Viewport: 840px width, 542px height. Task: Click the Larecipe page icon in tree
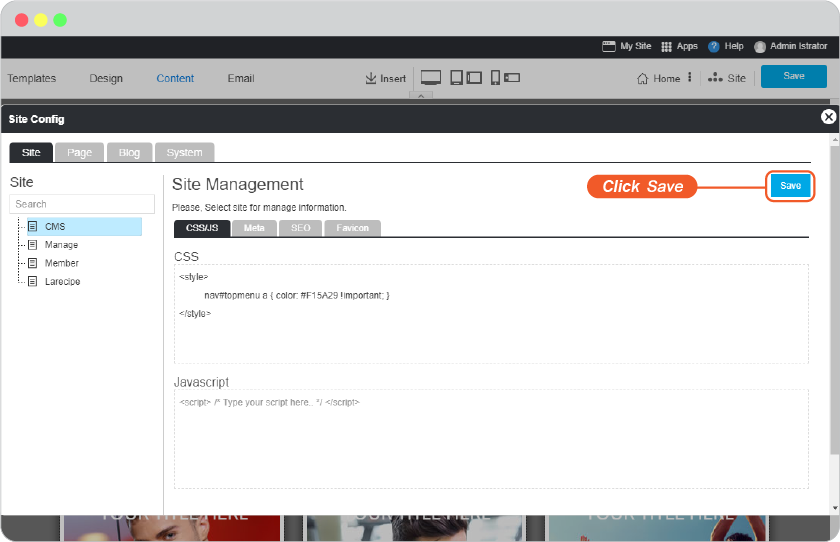point(33,281)
